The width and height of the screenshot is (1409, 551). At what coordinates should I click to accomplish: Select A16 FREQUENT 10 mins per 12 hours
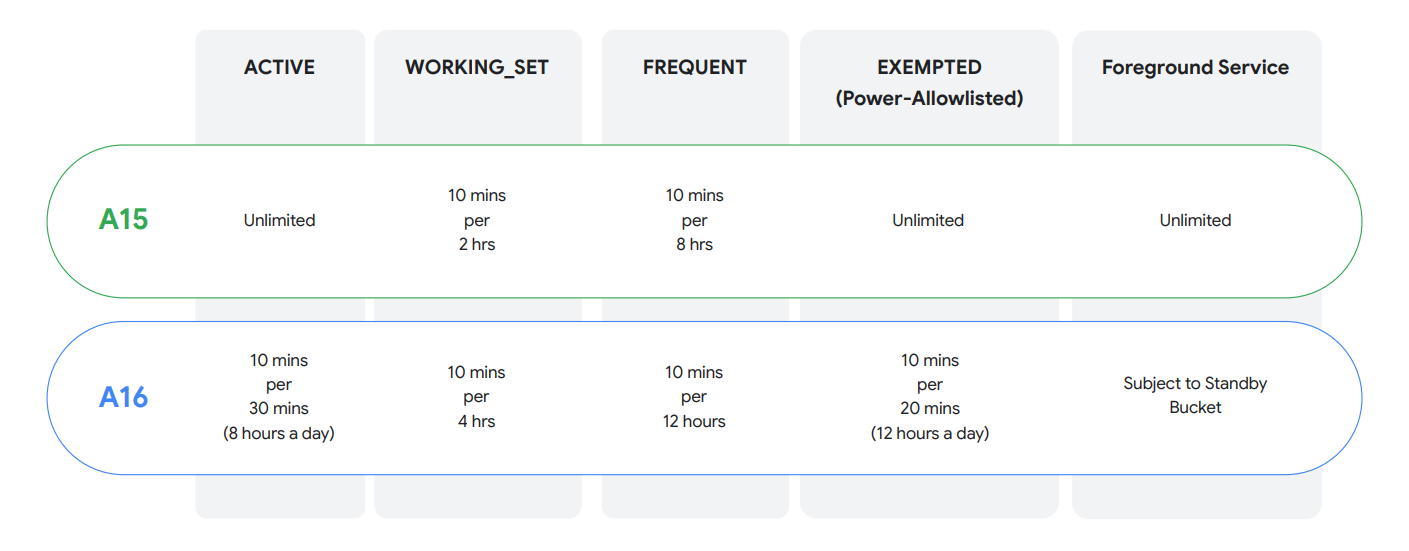coord(694,397)
